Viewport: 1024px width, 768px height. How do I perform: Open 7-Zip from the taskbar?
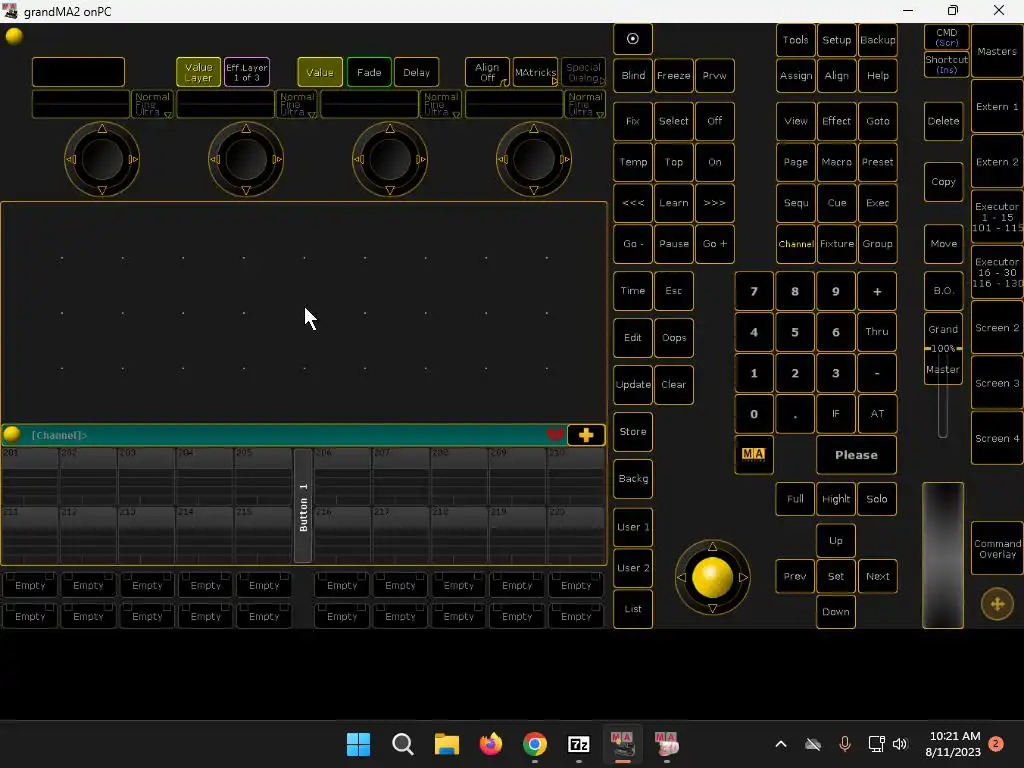579,744
